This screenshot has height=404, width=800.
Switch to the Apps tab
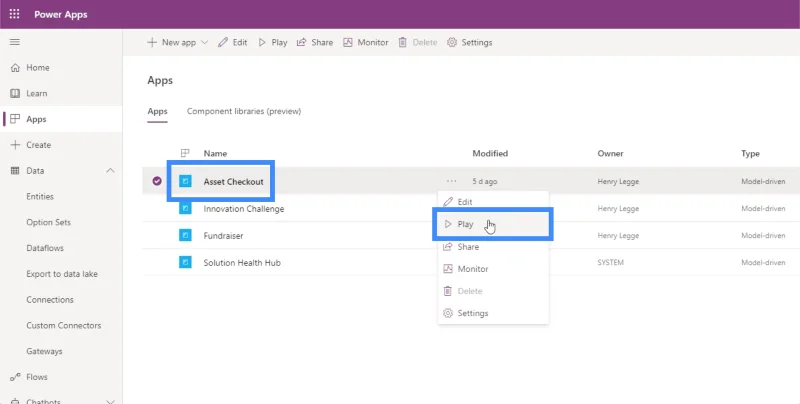click(157, 111)
